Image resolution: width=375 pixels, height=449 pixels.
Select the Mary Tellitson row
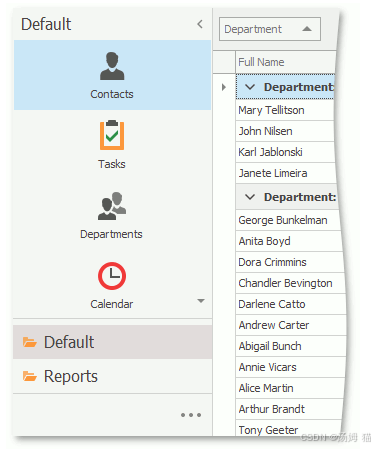pyautogui.click(x=285, y=110)
